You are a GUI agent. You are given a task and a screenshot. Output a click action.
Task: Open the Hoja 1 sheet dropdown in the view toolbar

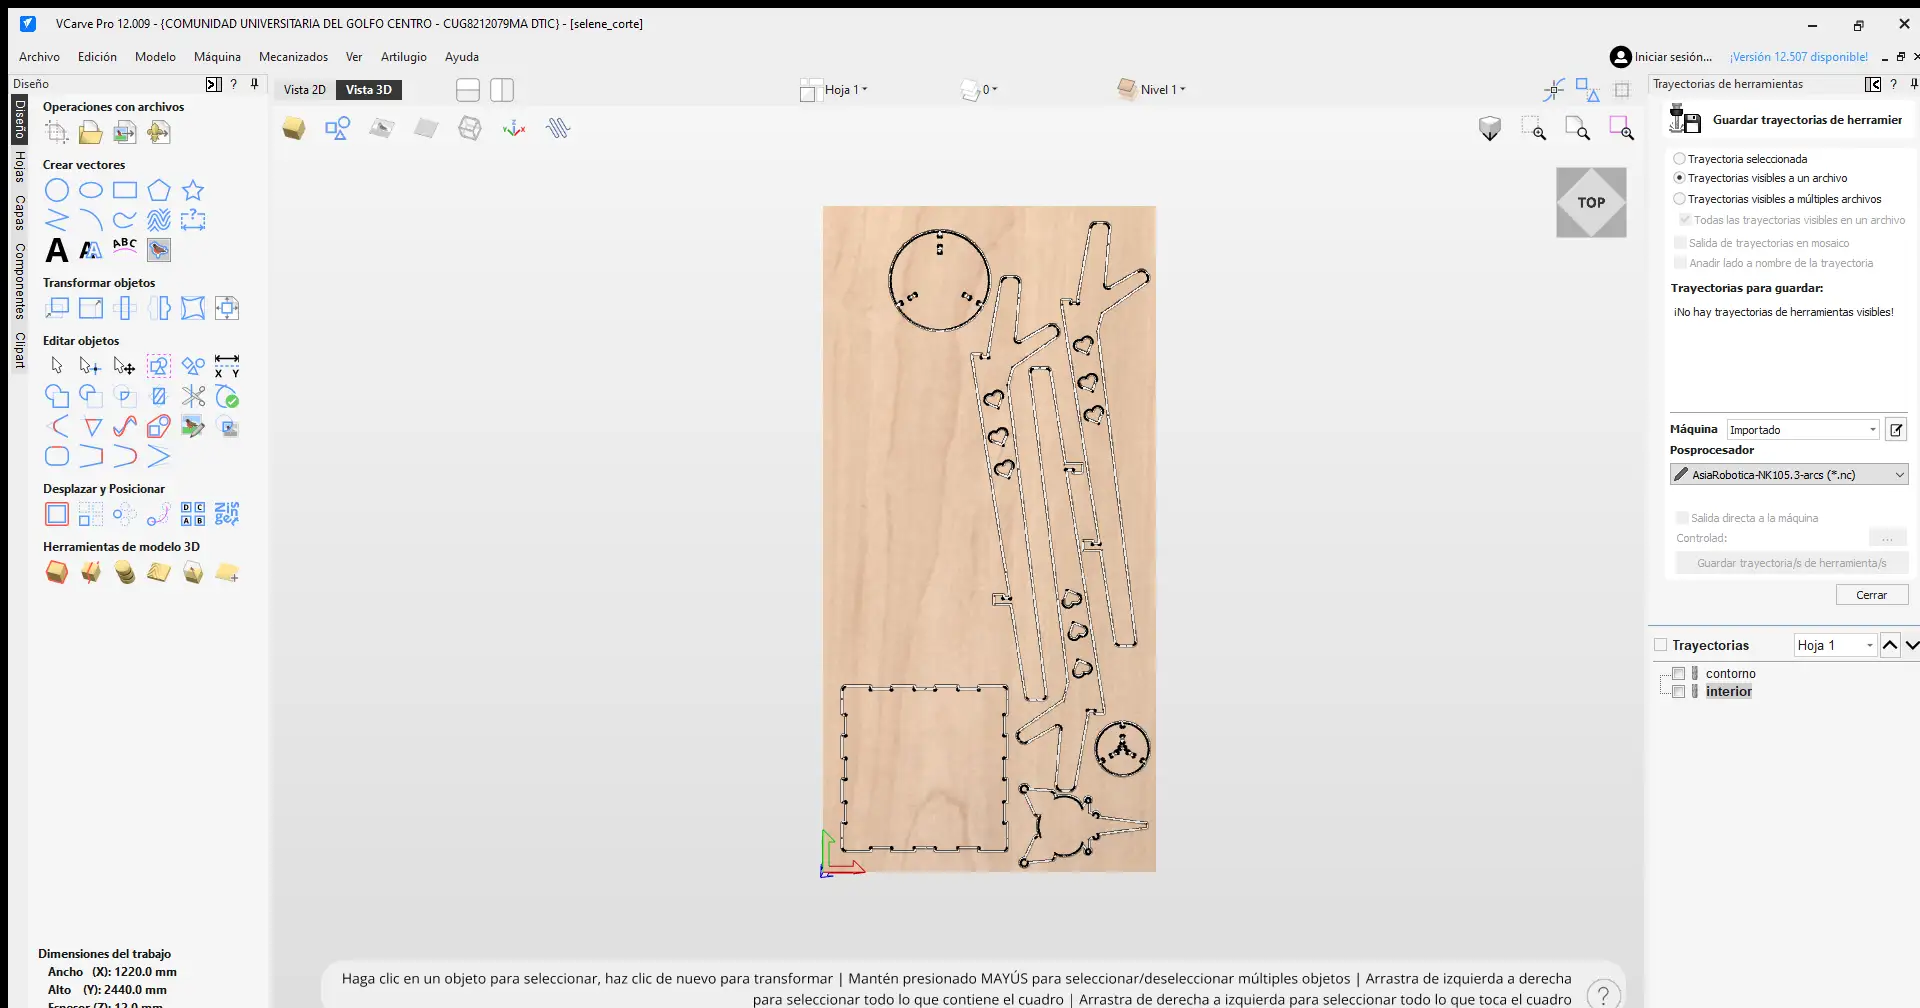click(x=835, y=90)
